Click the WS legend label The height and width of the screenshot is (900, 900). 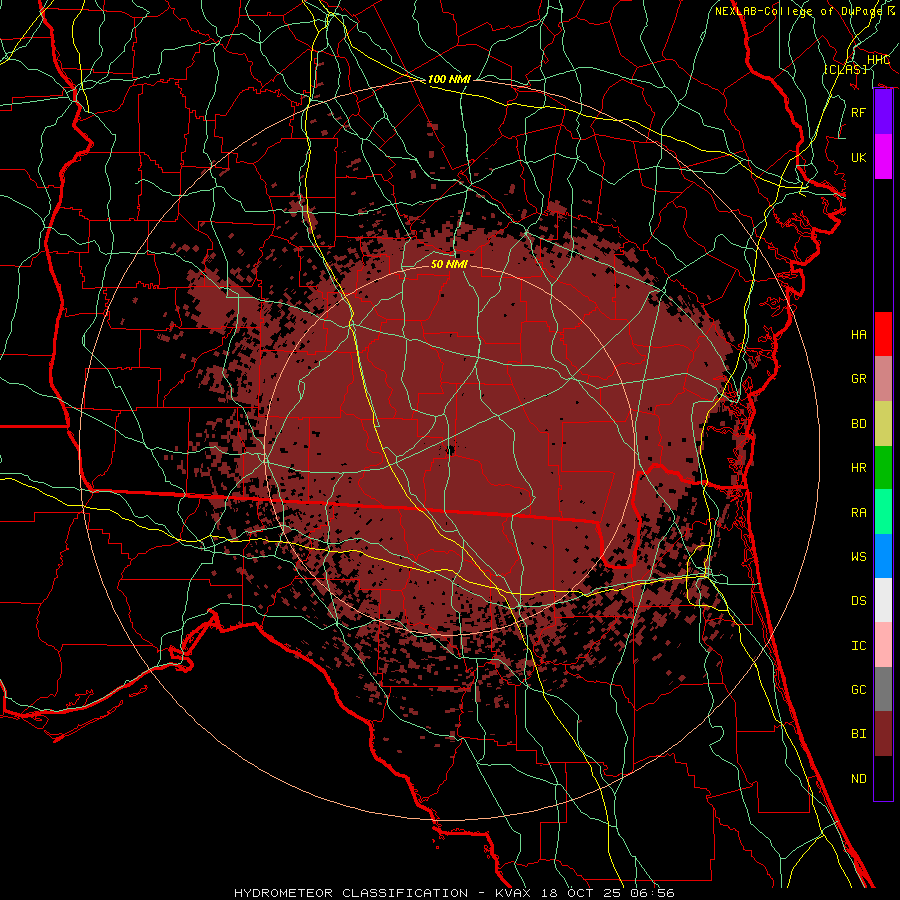pyautogui.click(x=858, y=557)
